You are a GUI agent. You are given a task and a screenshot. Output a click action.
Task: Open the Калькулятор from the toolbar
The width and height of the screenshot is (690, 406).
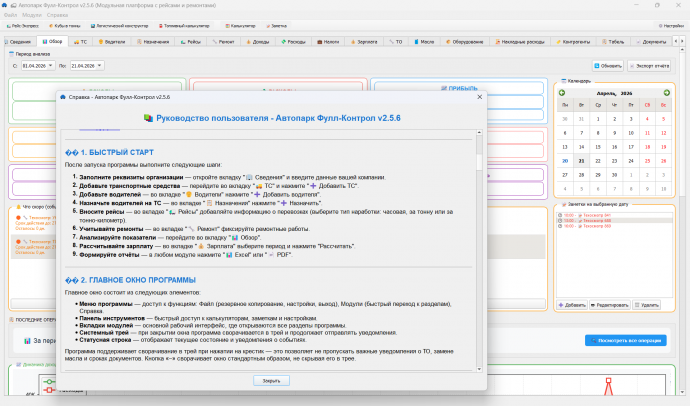coord(240,26)
